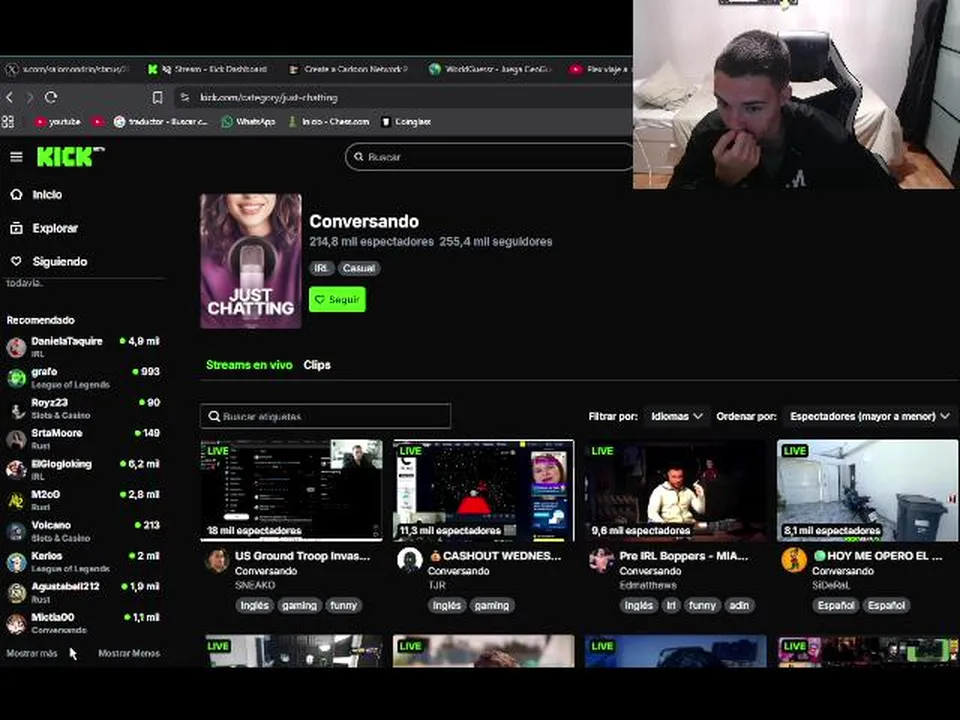Open Agustabell212 recommended channel avatar
This screenshot has height=720, width=960.
[x=17, y=592]
